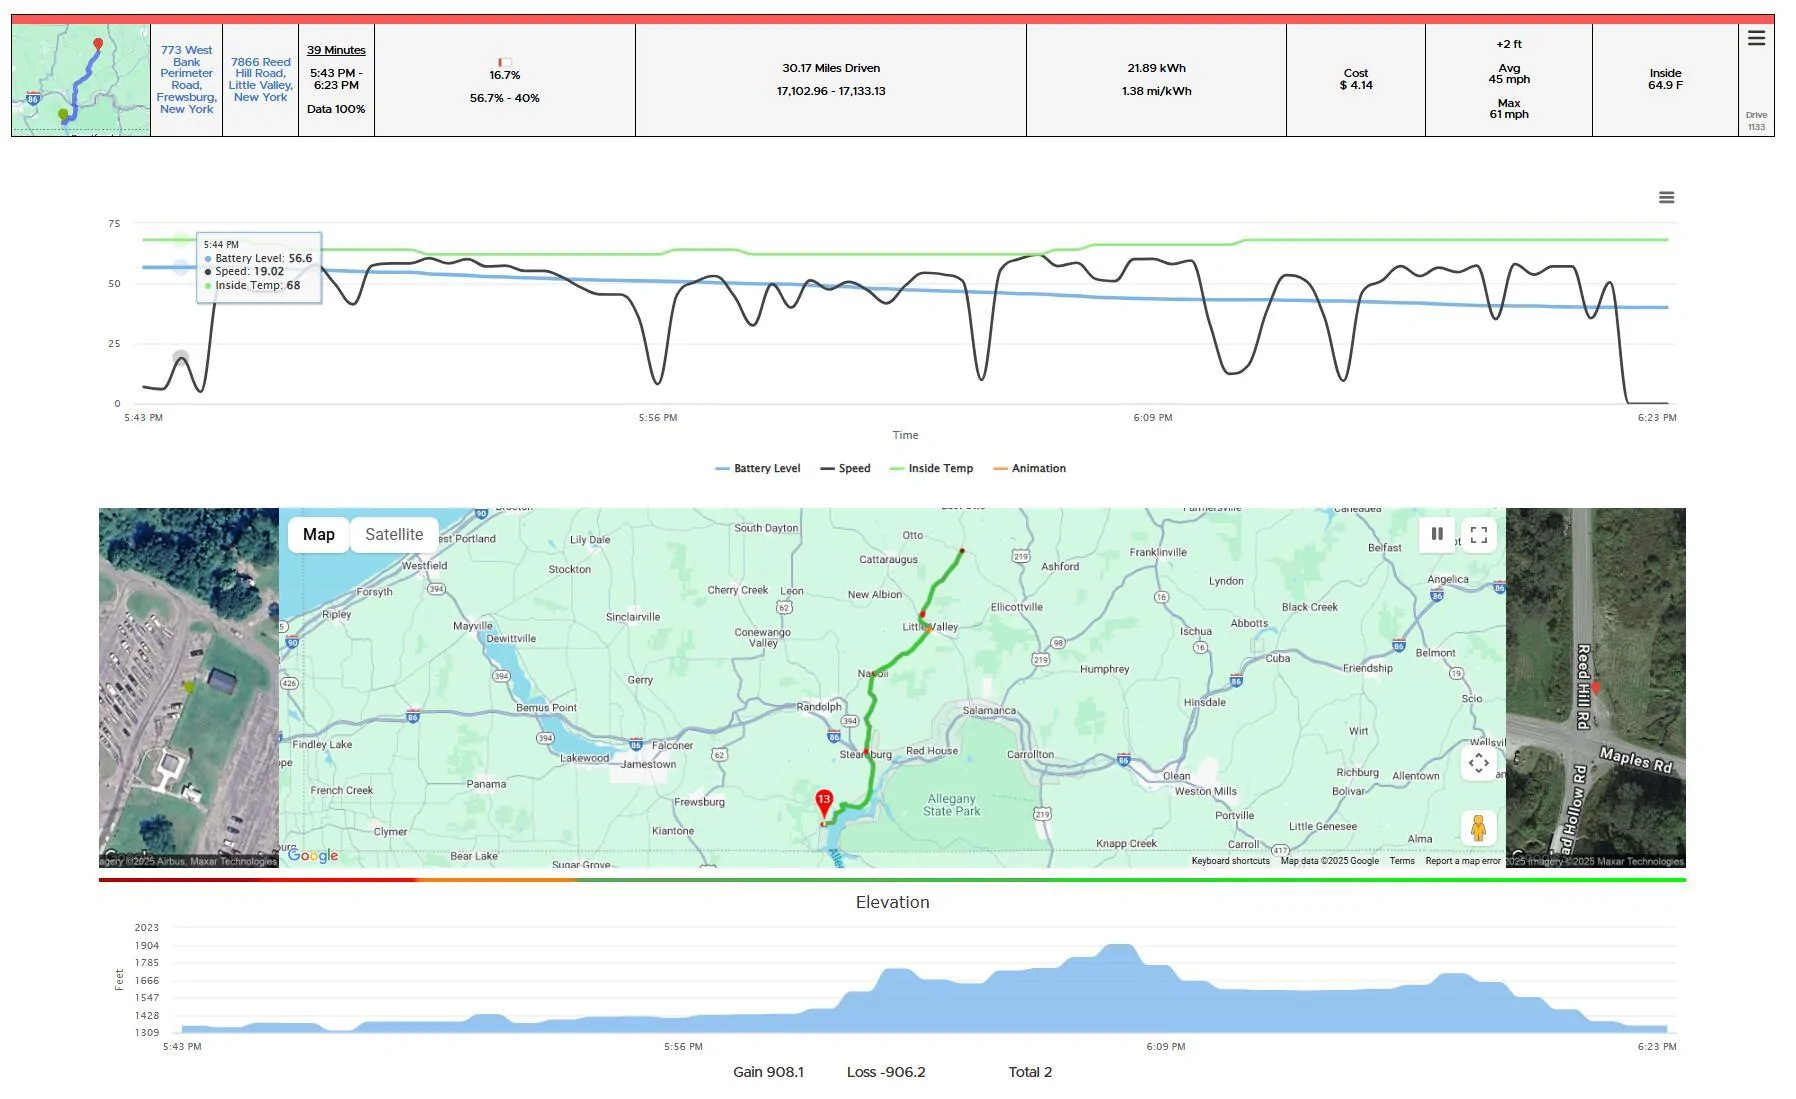Viewport: 1796px width, 1099px height.
Task: Open the destination 7866 Reed Hill Road link
Action: click(261, 80)
